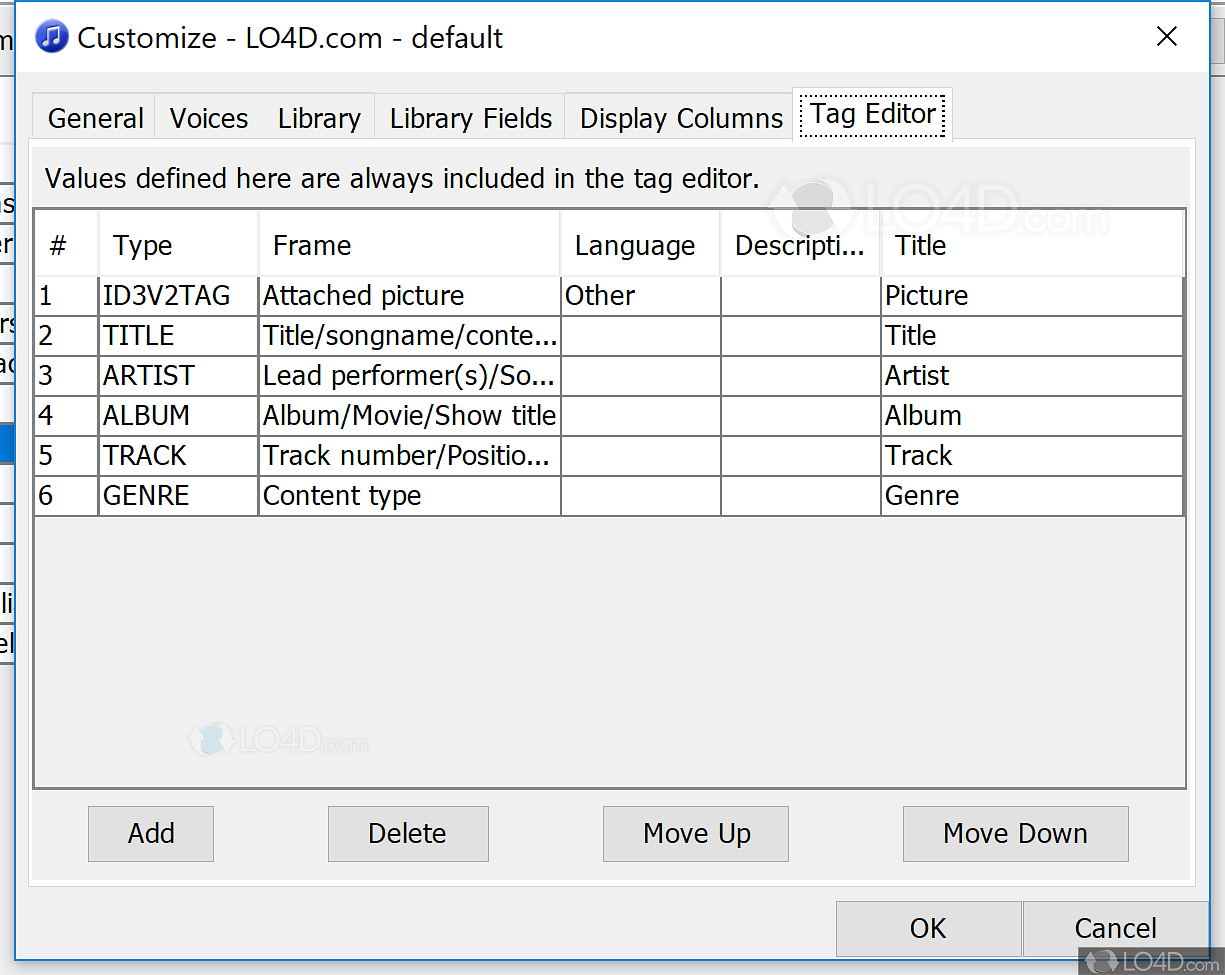Image resolution: width=1225 pixels, height=975 pixels.
Task: Click Move Down button
Action: (x=1015, y=833)
